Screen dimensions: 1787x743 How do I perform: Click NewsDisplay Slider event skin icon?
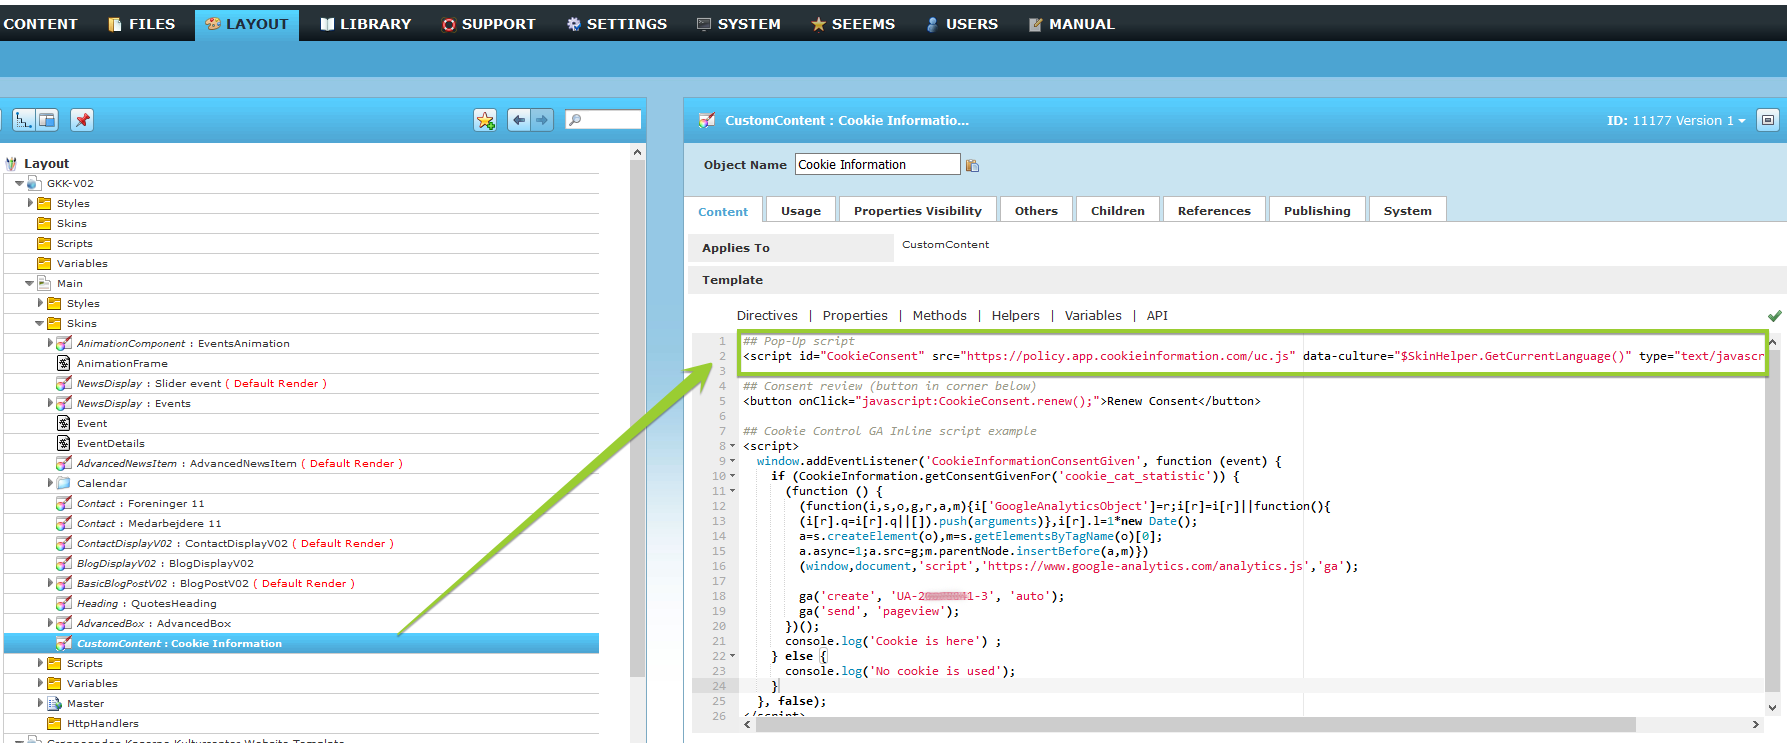[x=64, y=383]
